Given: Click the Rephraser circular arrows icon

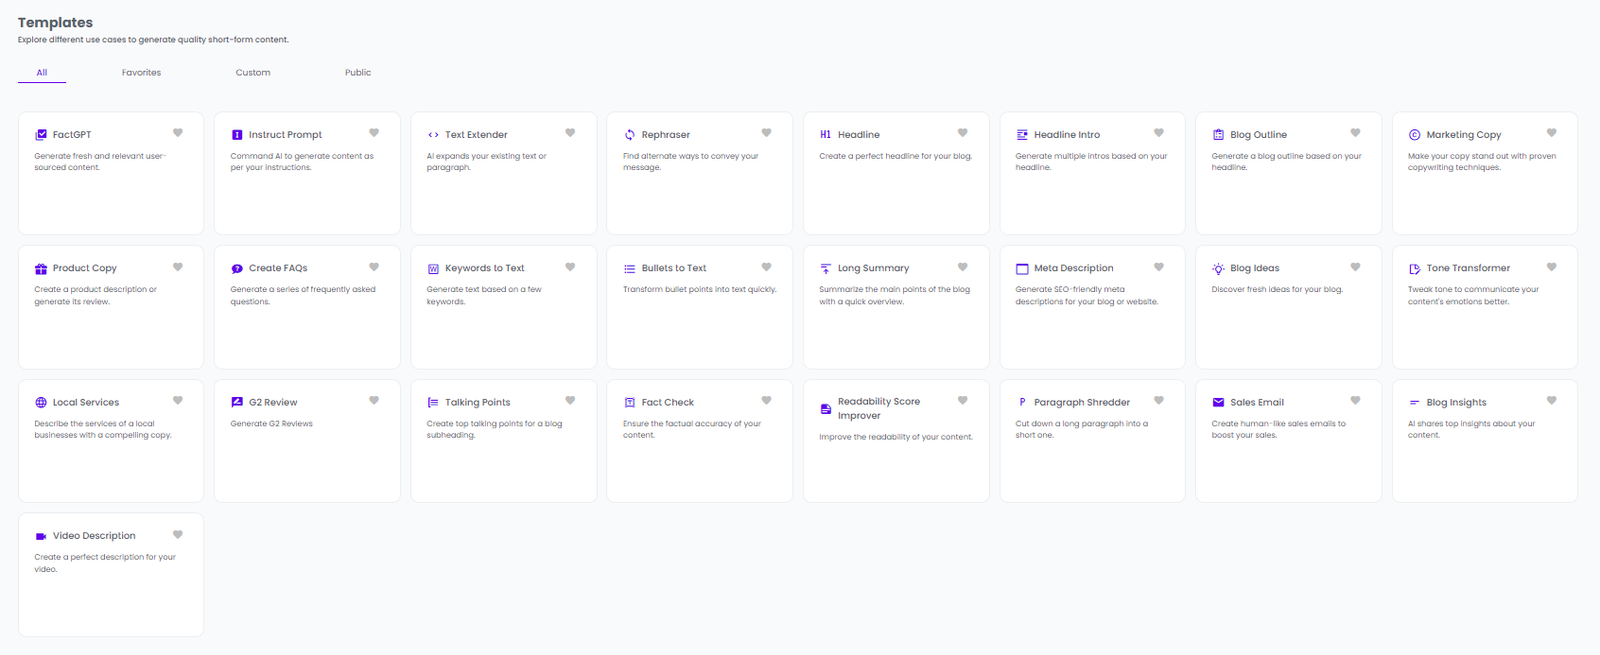Looking at the screenshot, I should coord(630,135).
